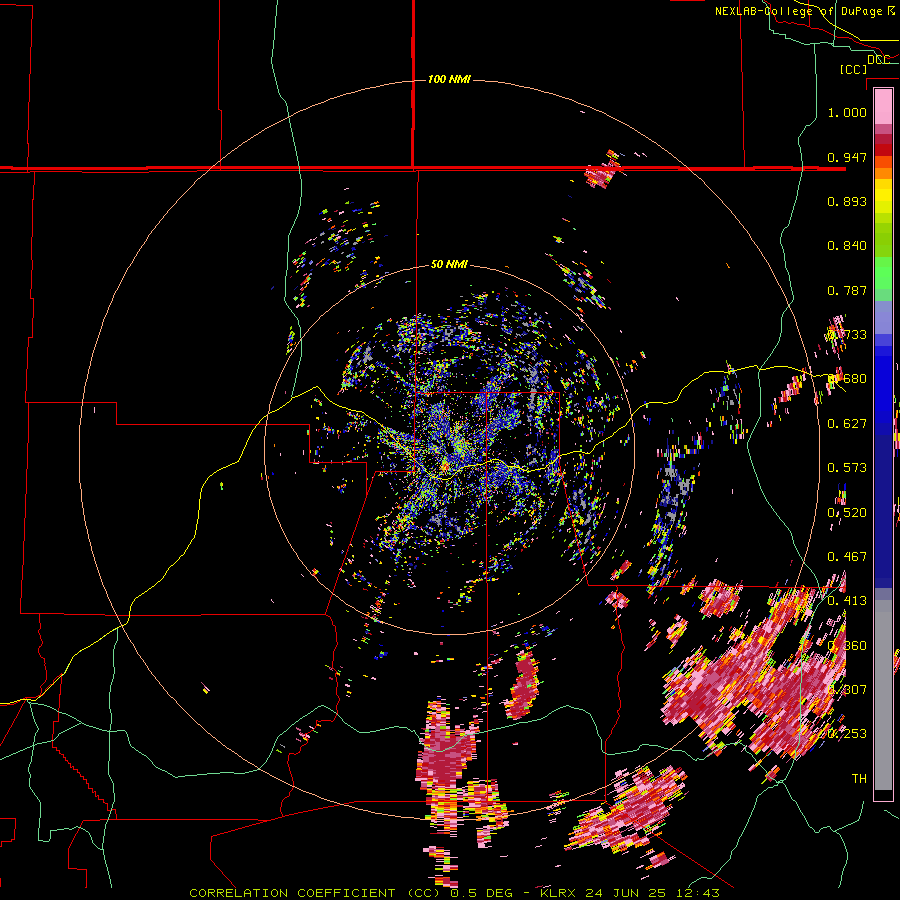
Task: Click the 50 NMI range ring label
Action: click(x=449, y=264)
